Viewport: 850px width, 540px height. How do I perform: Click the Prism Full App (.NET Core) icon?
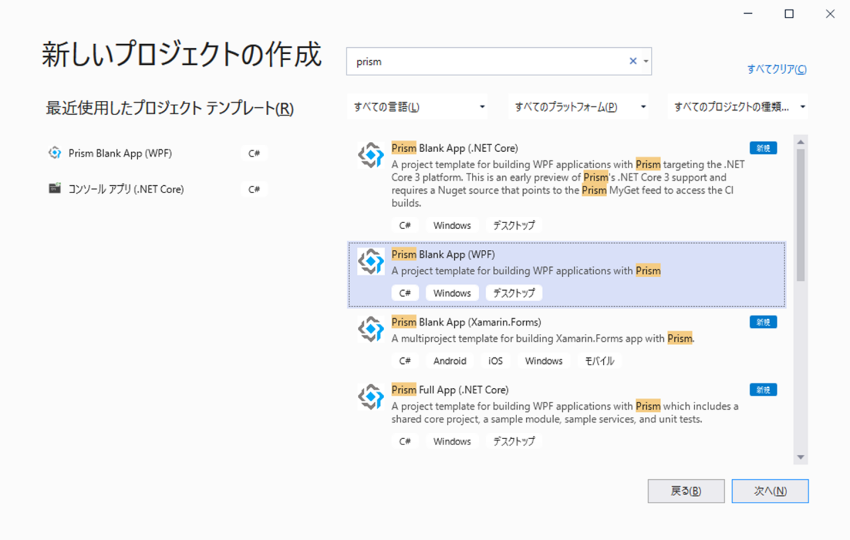(x=371, y=397)
